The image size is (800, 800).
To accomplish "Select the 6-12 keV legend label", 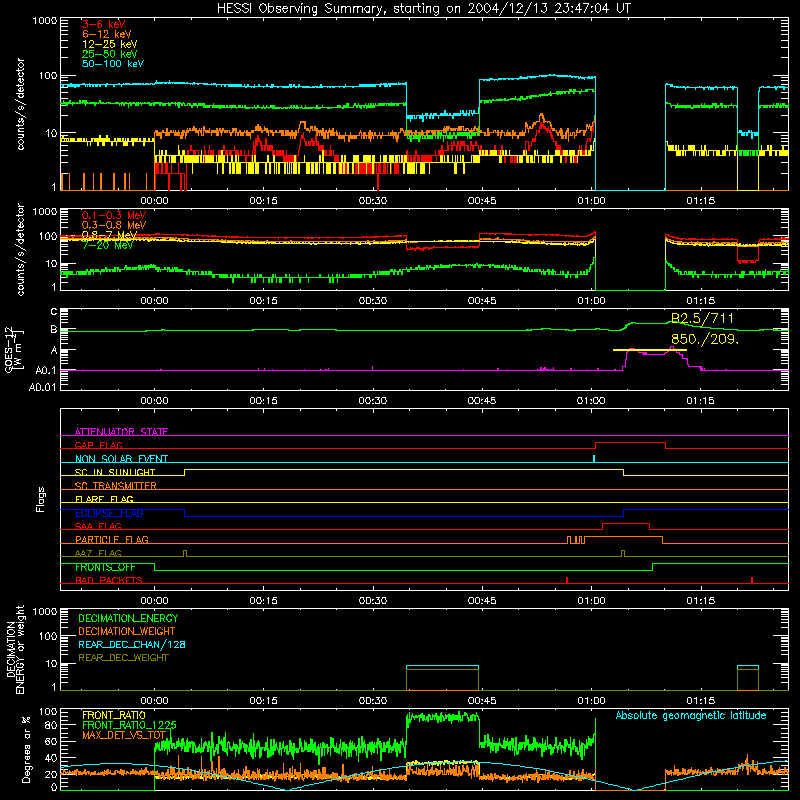I will (107, 34).
